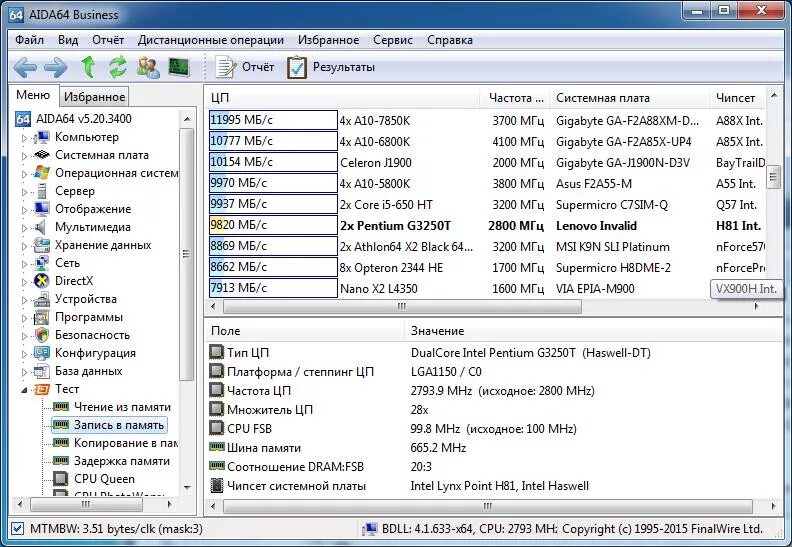Image resolution: width=792 pixels, height=547 pixels.
Task: Sort by the Системная плата column header
Action: pyautogui.click(x=630, y=98)
